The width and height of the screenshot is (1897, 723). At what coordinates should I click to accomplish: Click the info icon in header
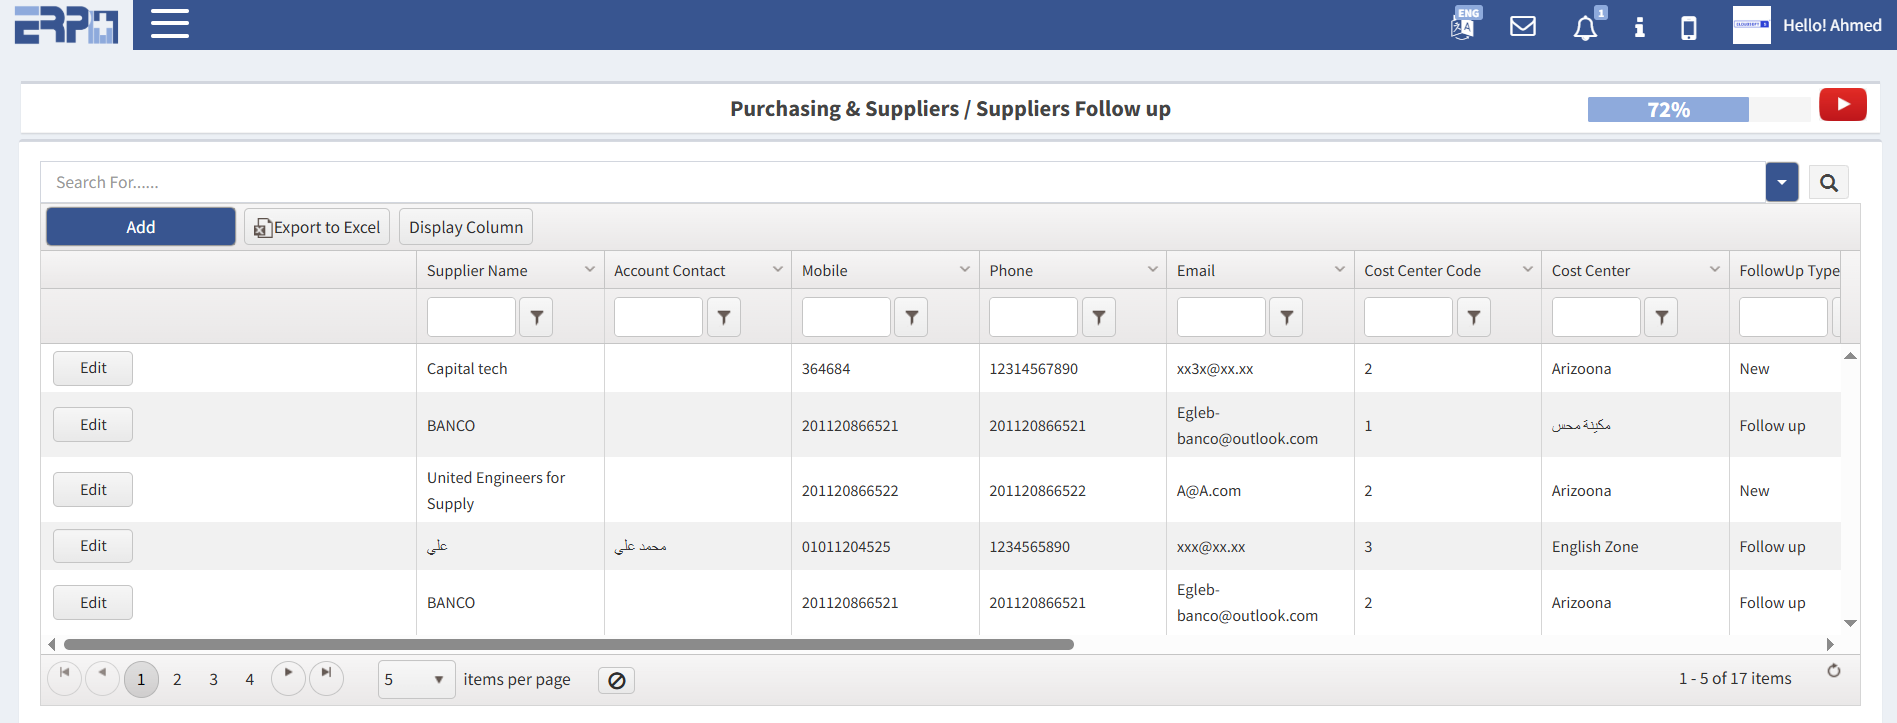tap(1639, 27)
